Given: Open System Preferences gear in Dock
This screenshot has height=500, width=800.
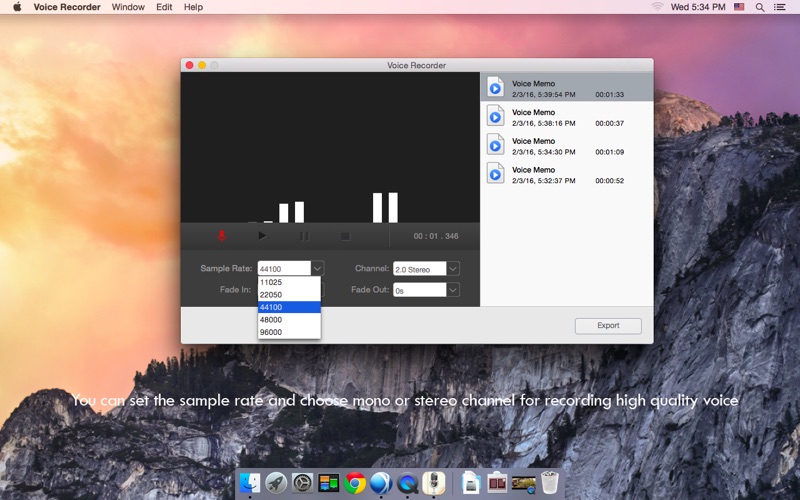Looking at the screenshot, I should pos(302,482).
